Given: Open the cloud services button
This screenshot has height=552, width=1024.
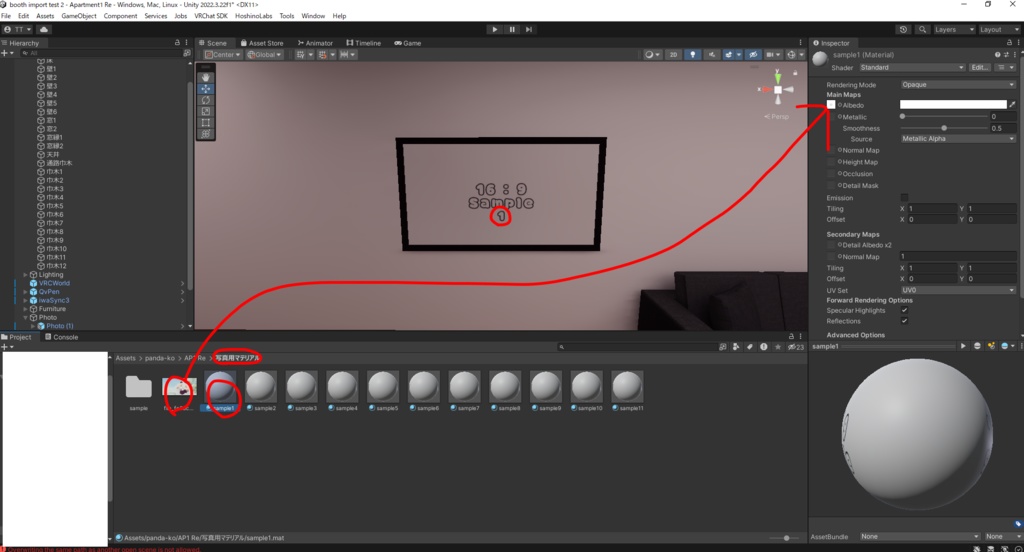Looking at the screenshot, I should click(44, 29).
